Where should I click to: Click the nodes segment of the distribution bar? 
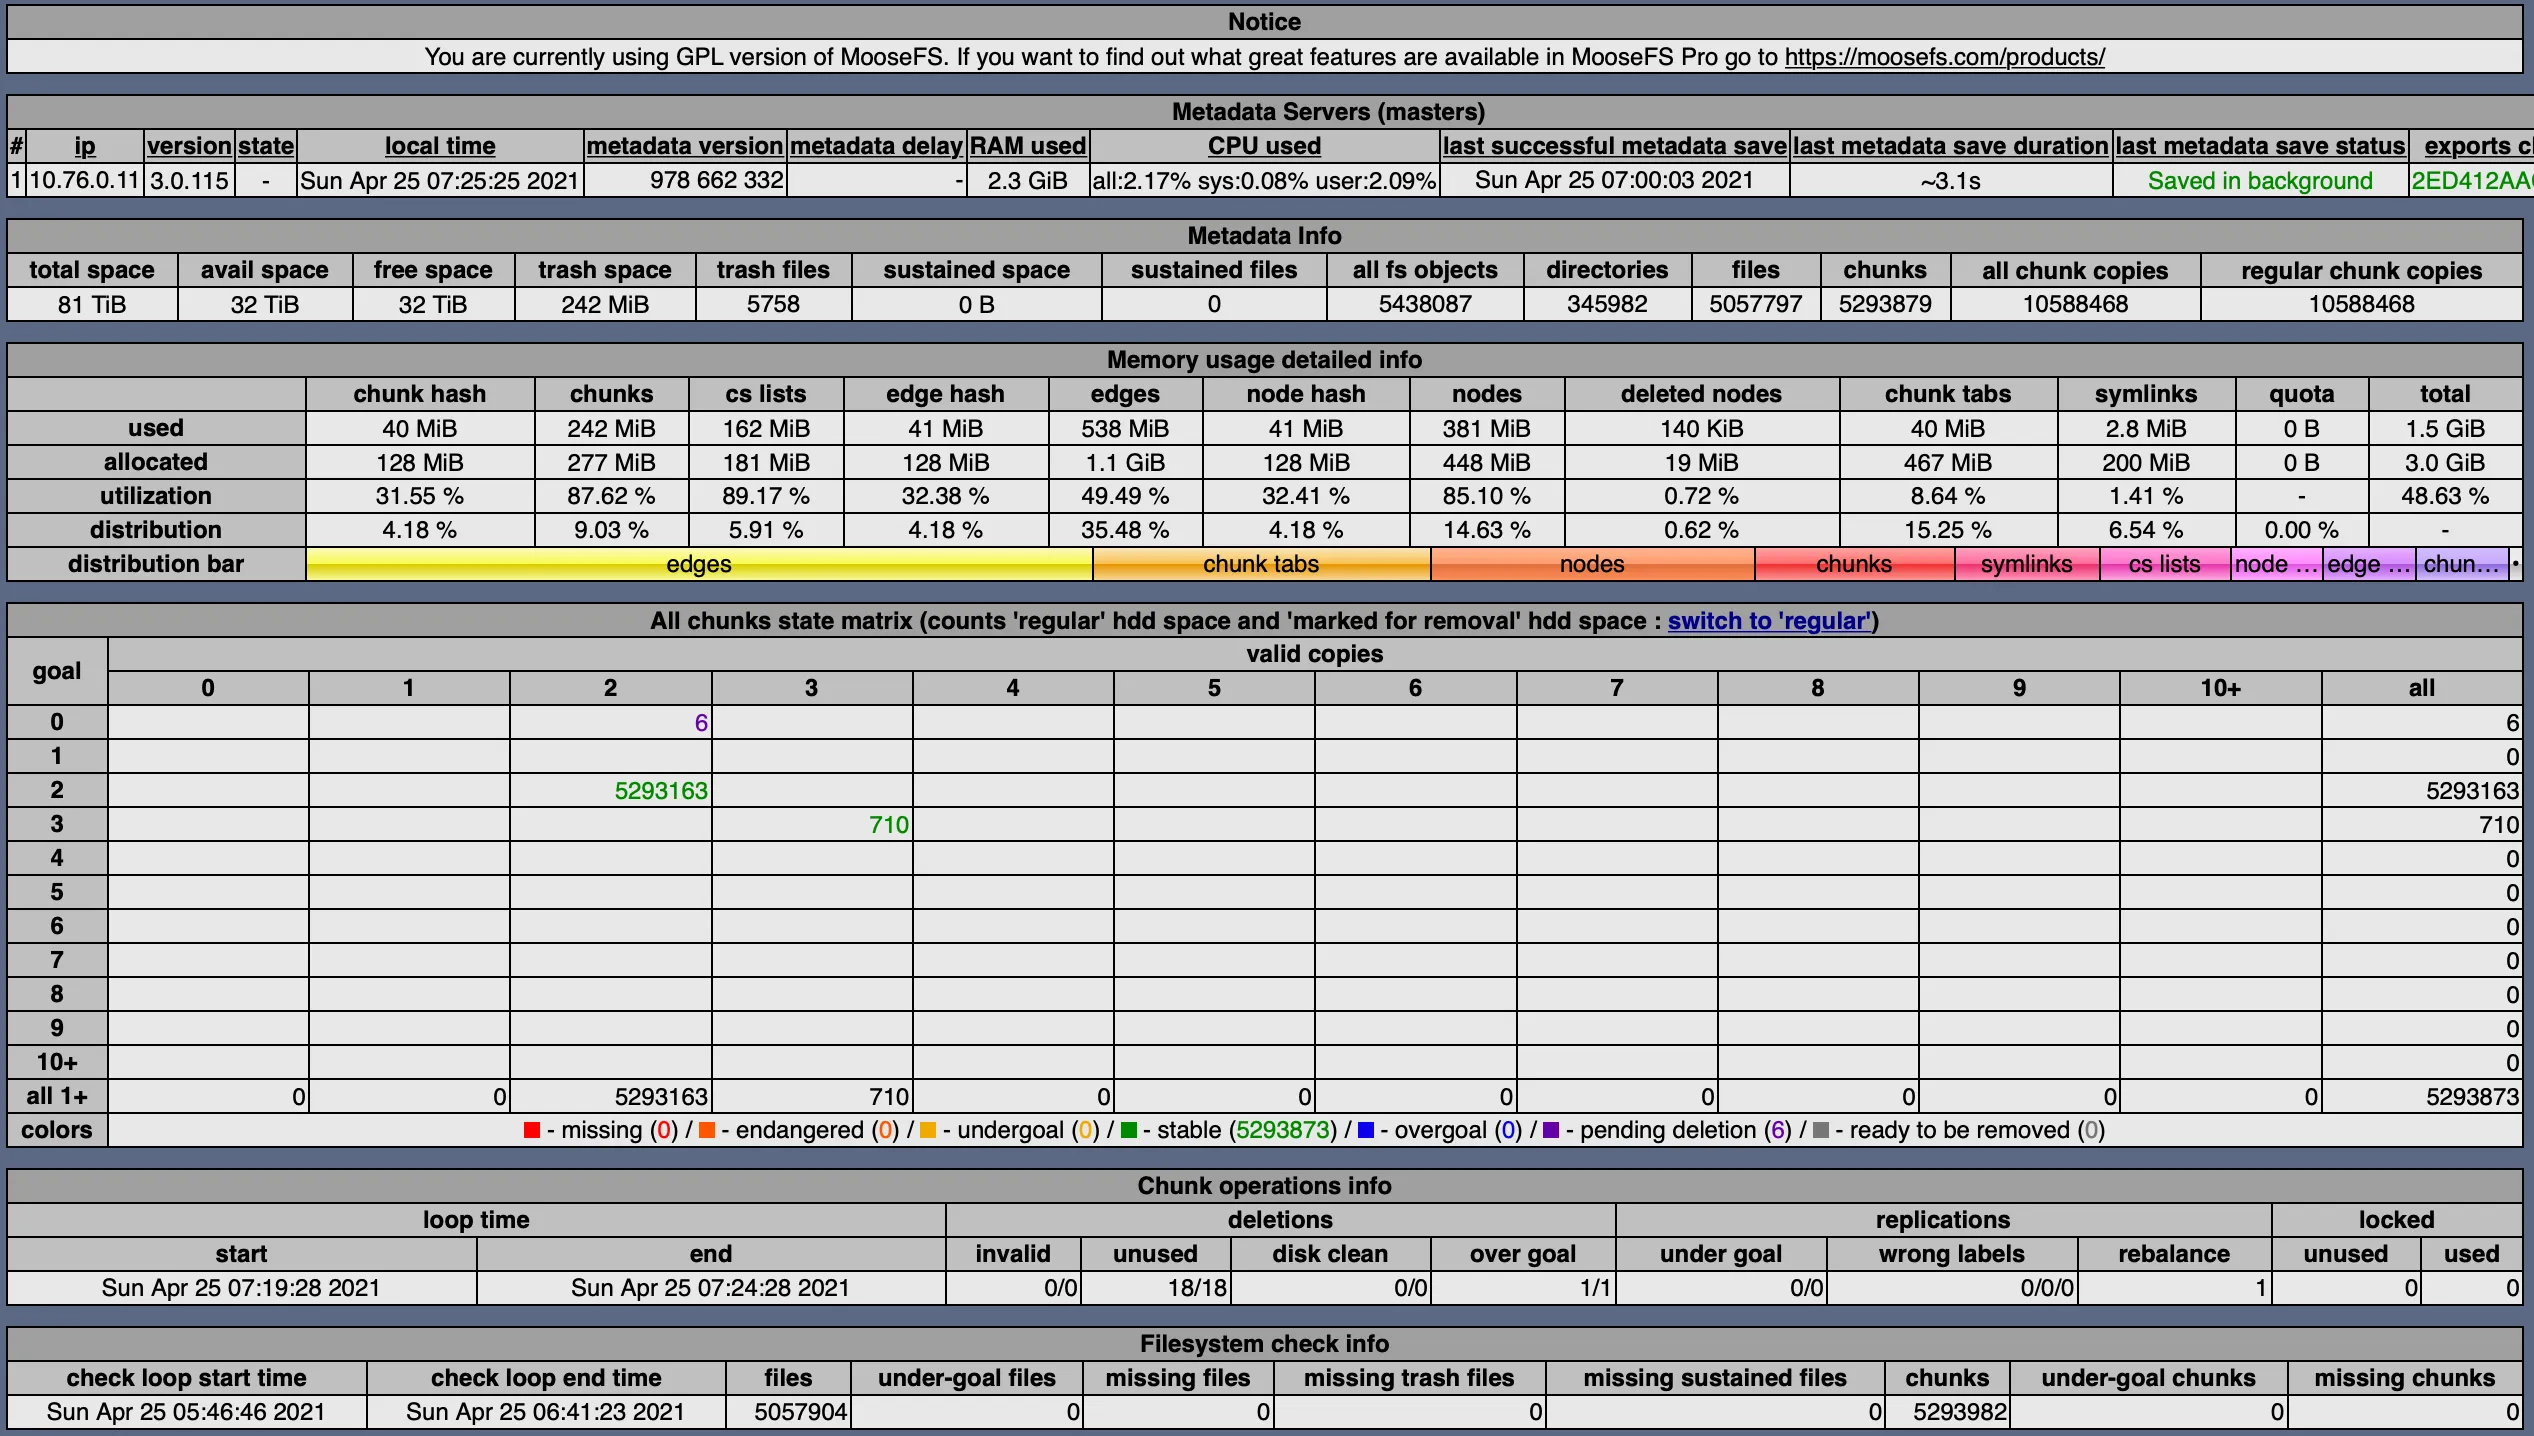(1592, 564)
